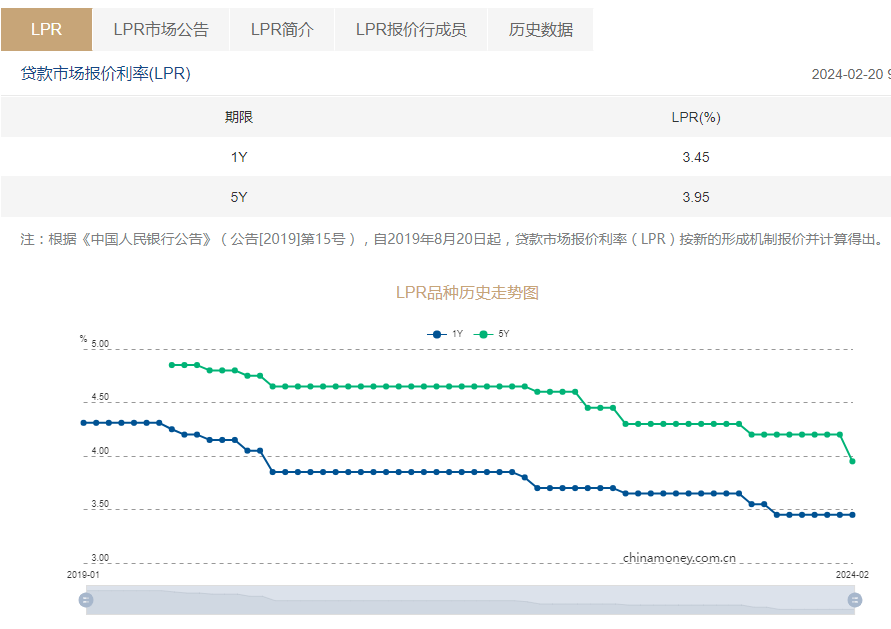This screenshot has height=629, width=891.
Task: Click the right range slider handle
Action: pyautogui.click(x=855, y=599)
